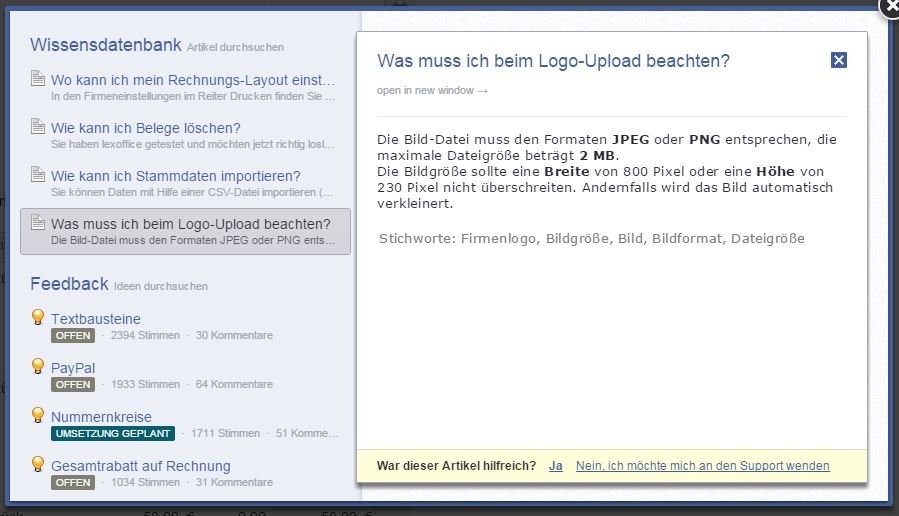Screen dimensions: 899x516
Task: Open the Textbausteine feedback idea
Action: pyautogui.click(x=96, y=319)
